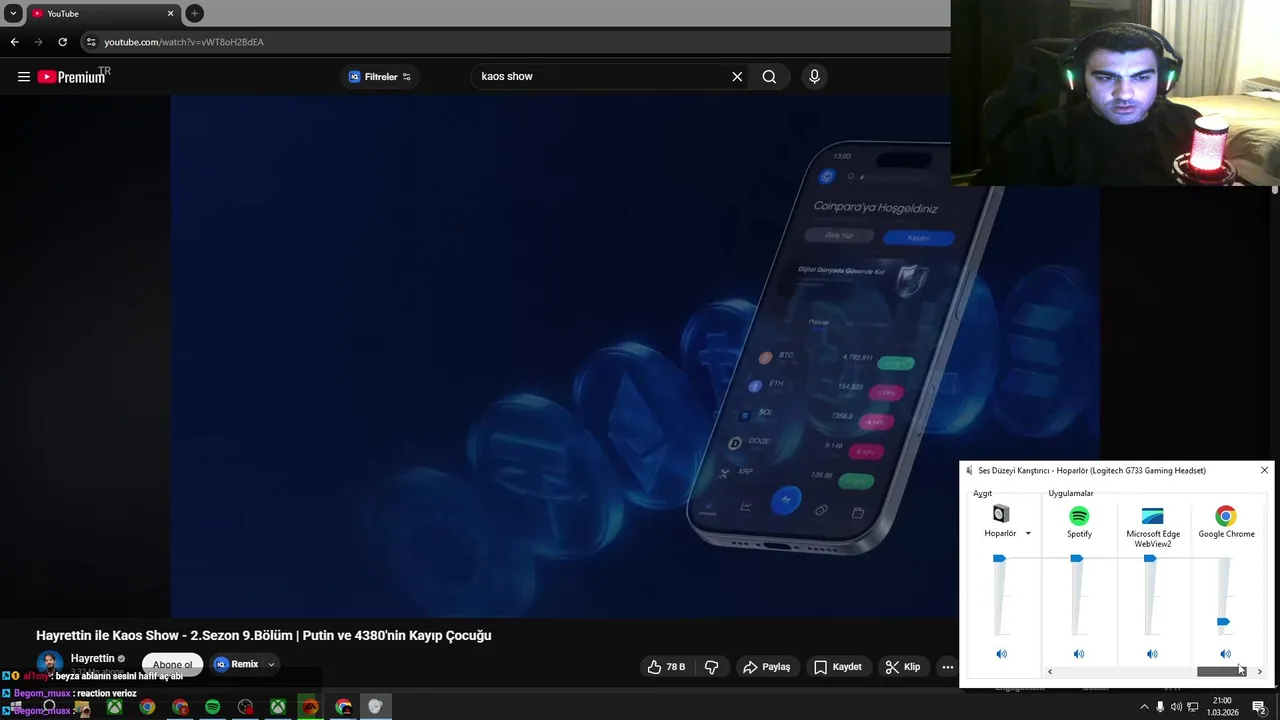View site info icon in address bar
The height and width of the screenshot is (720, 1280).
coord(91,42)
